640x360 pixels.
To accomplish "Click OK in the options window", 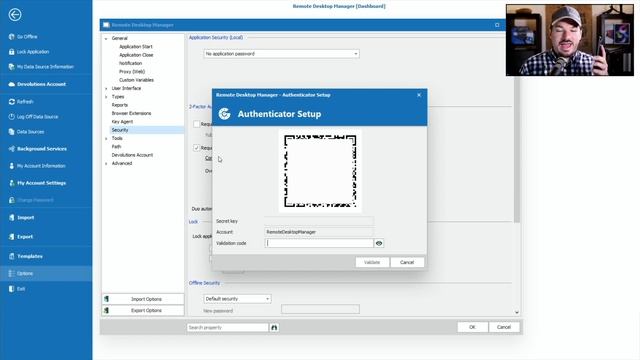I will click(x=472, y=327).
